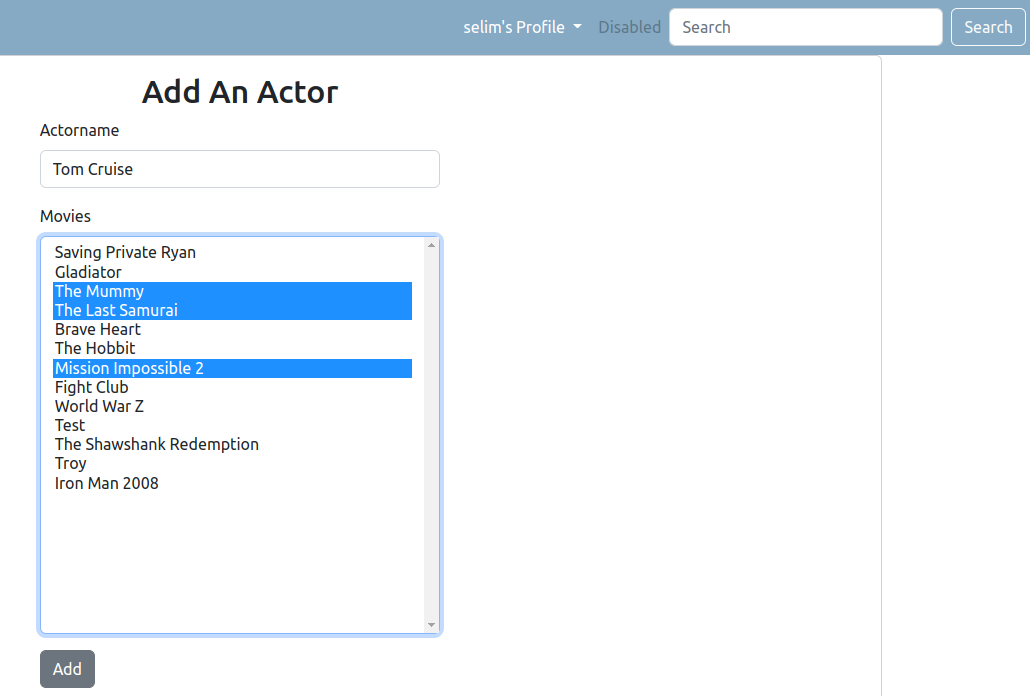Pick The Hobbit in movies list
This screenshot has width=1030, height=696.
click(233, 349)
